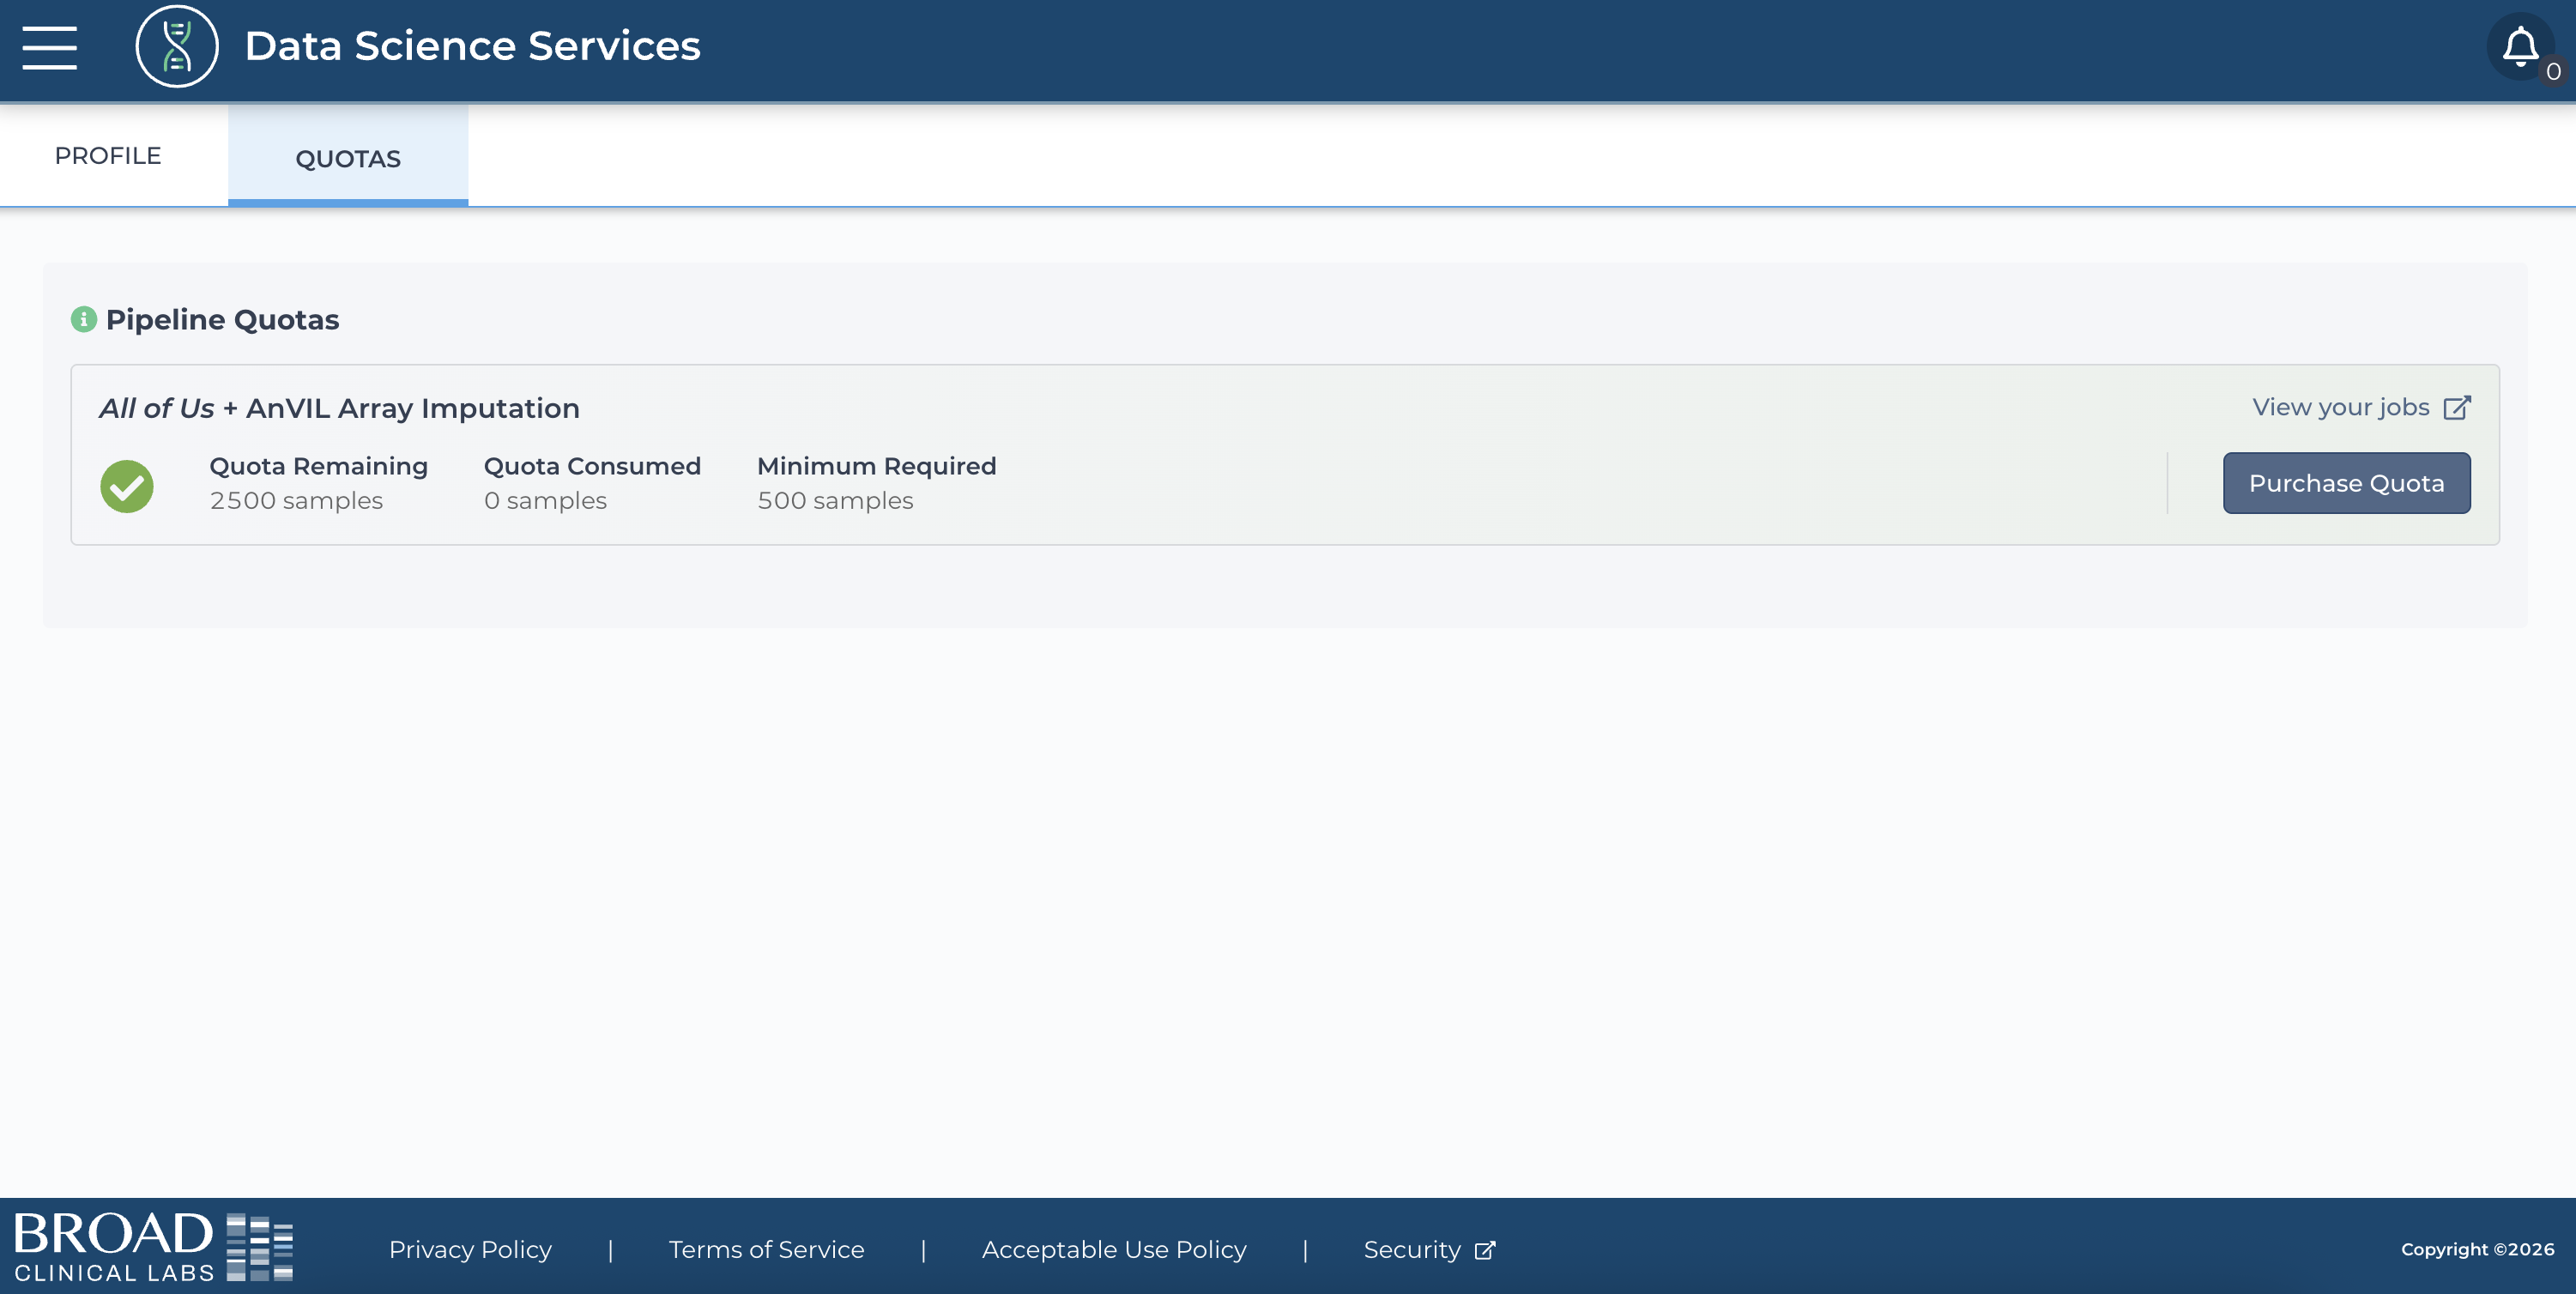The height and width of the screenshot is (1294, 2576).
Task: Click the Purchase Quota button
Action: pos(2346,483)
